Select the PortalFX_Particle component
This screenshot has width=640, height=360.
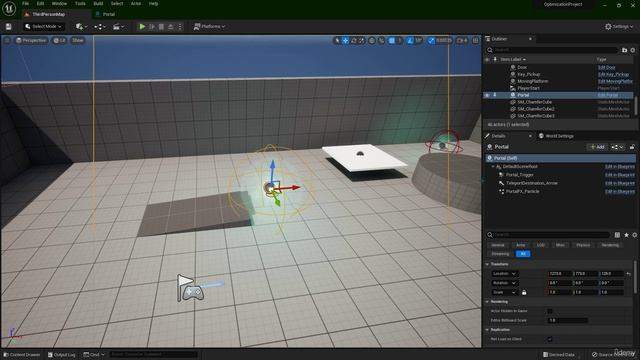(522, 191)
